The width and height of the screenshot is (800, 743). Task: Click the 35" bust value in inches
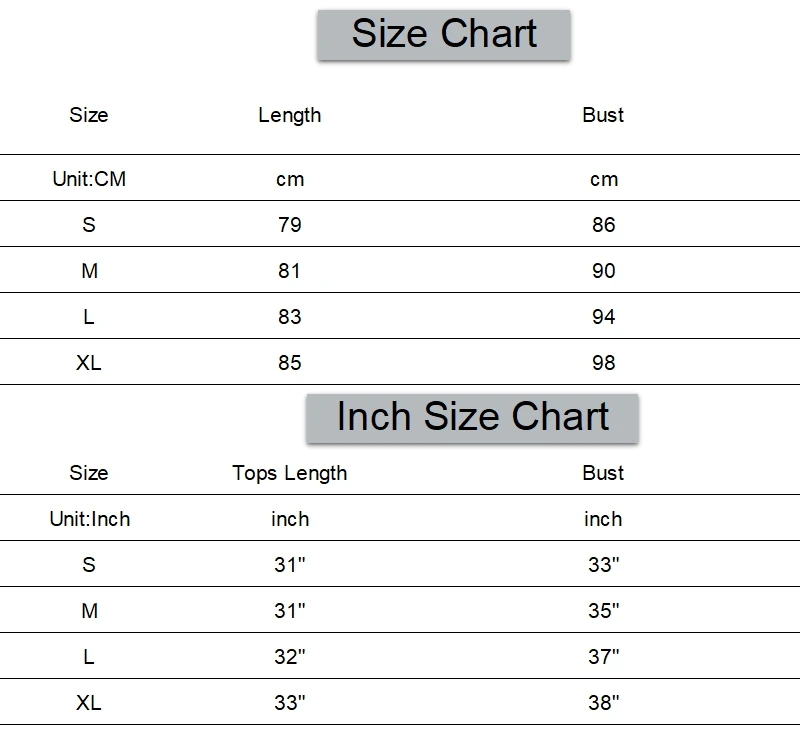pyautogui.click(x=603, y=611)
